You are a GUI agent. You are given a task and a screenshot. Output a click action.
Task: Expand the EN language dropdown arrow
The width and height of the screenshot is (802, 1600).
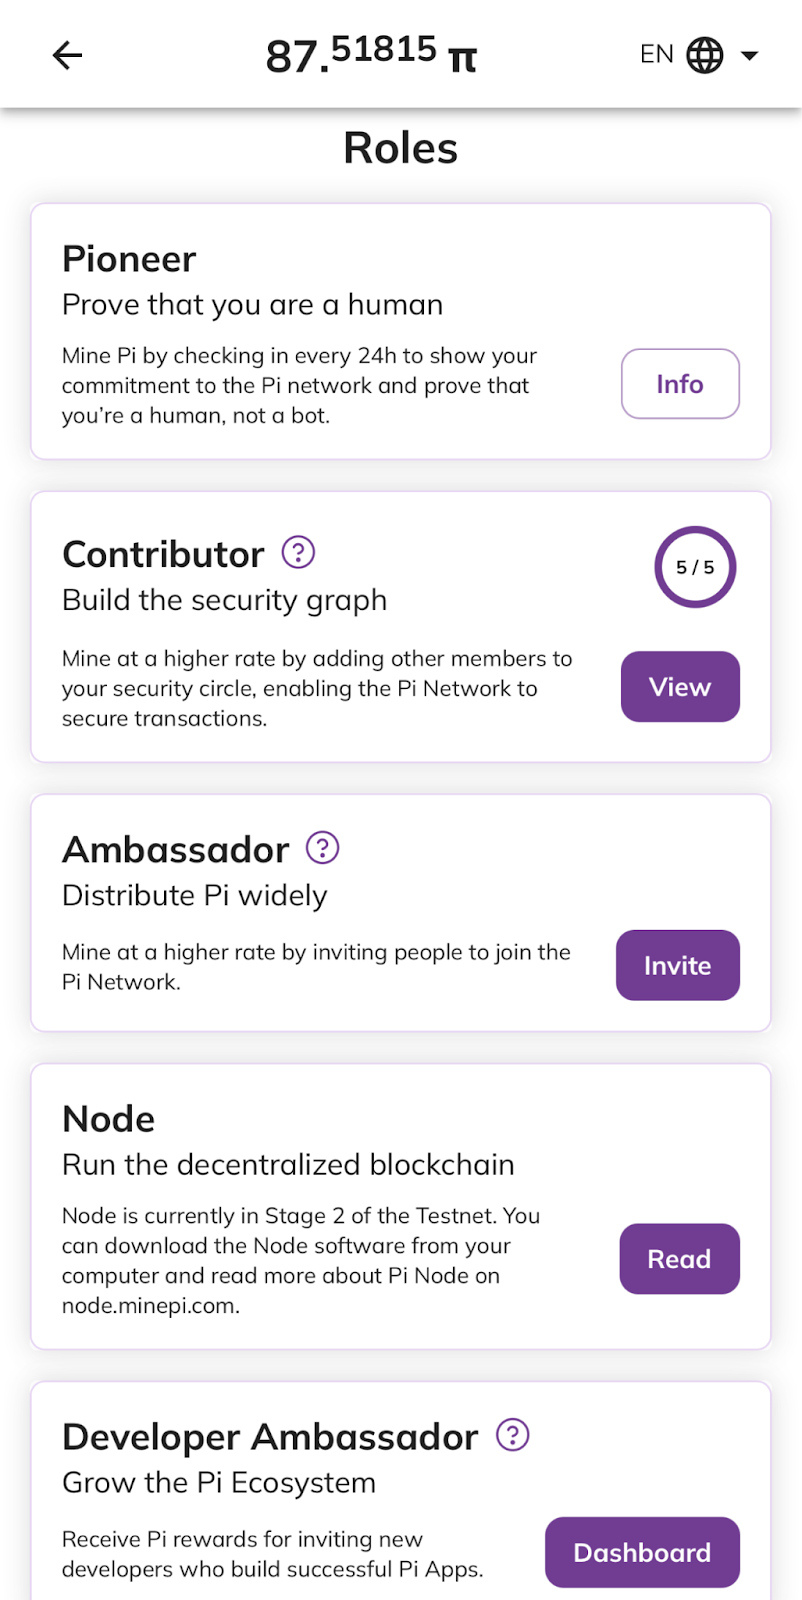[749, 56]
